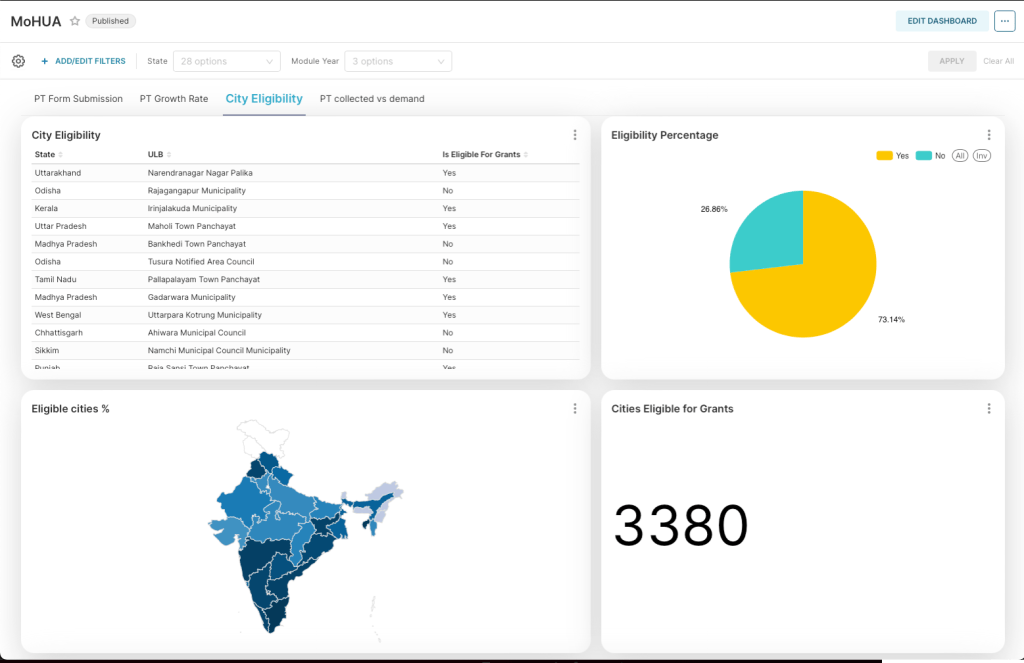Switch to PT collected vs demand tab
The height and width of the screenshot is (663, 1024).
point(372,99)
